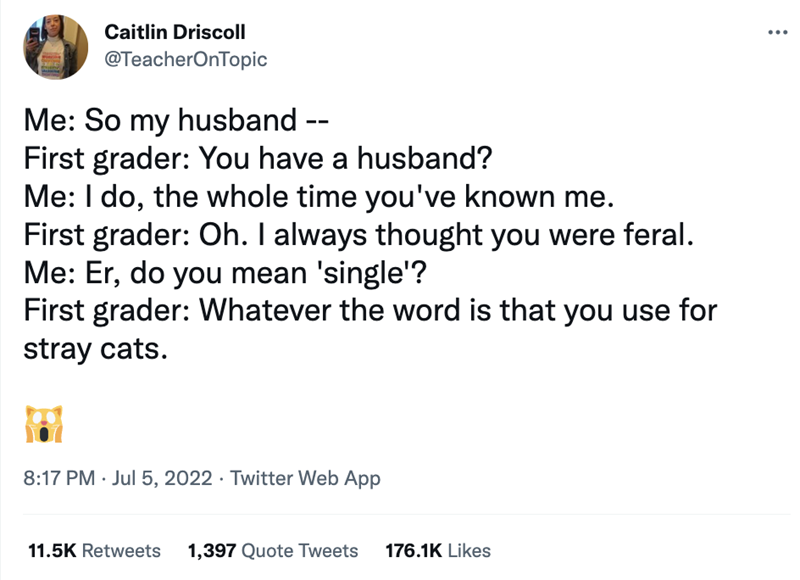Click Caitlin Driscoll's profile avatar photo
The height and width of the screenshot is (580, 800).
point(54,46)
